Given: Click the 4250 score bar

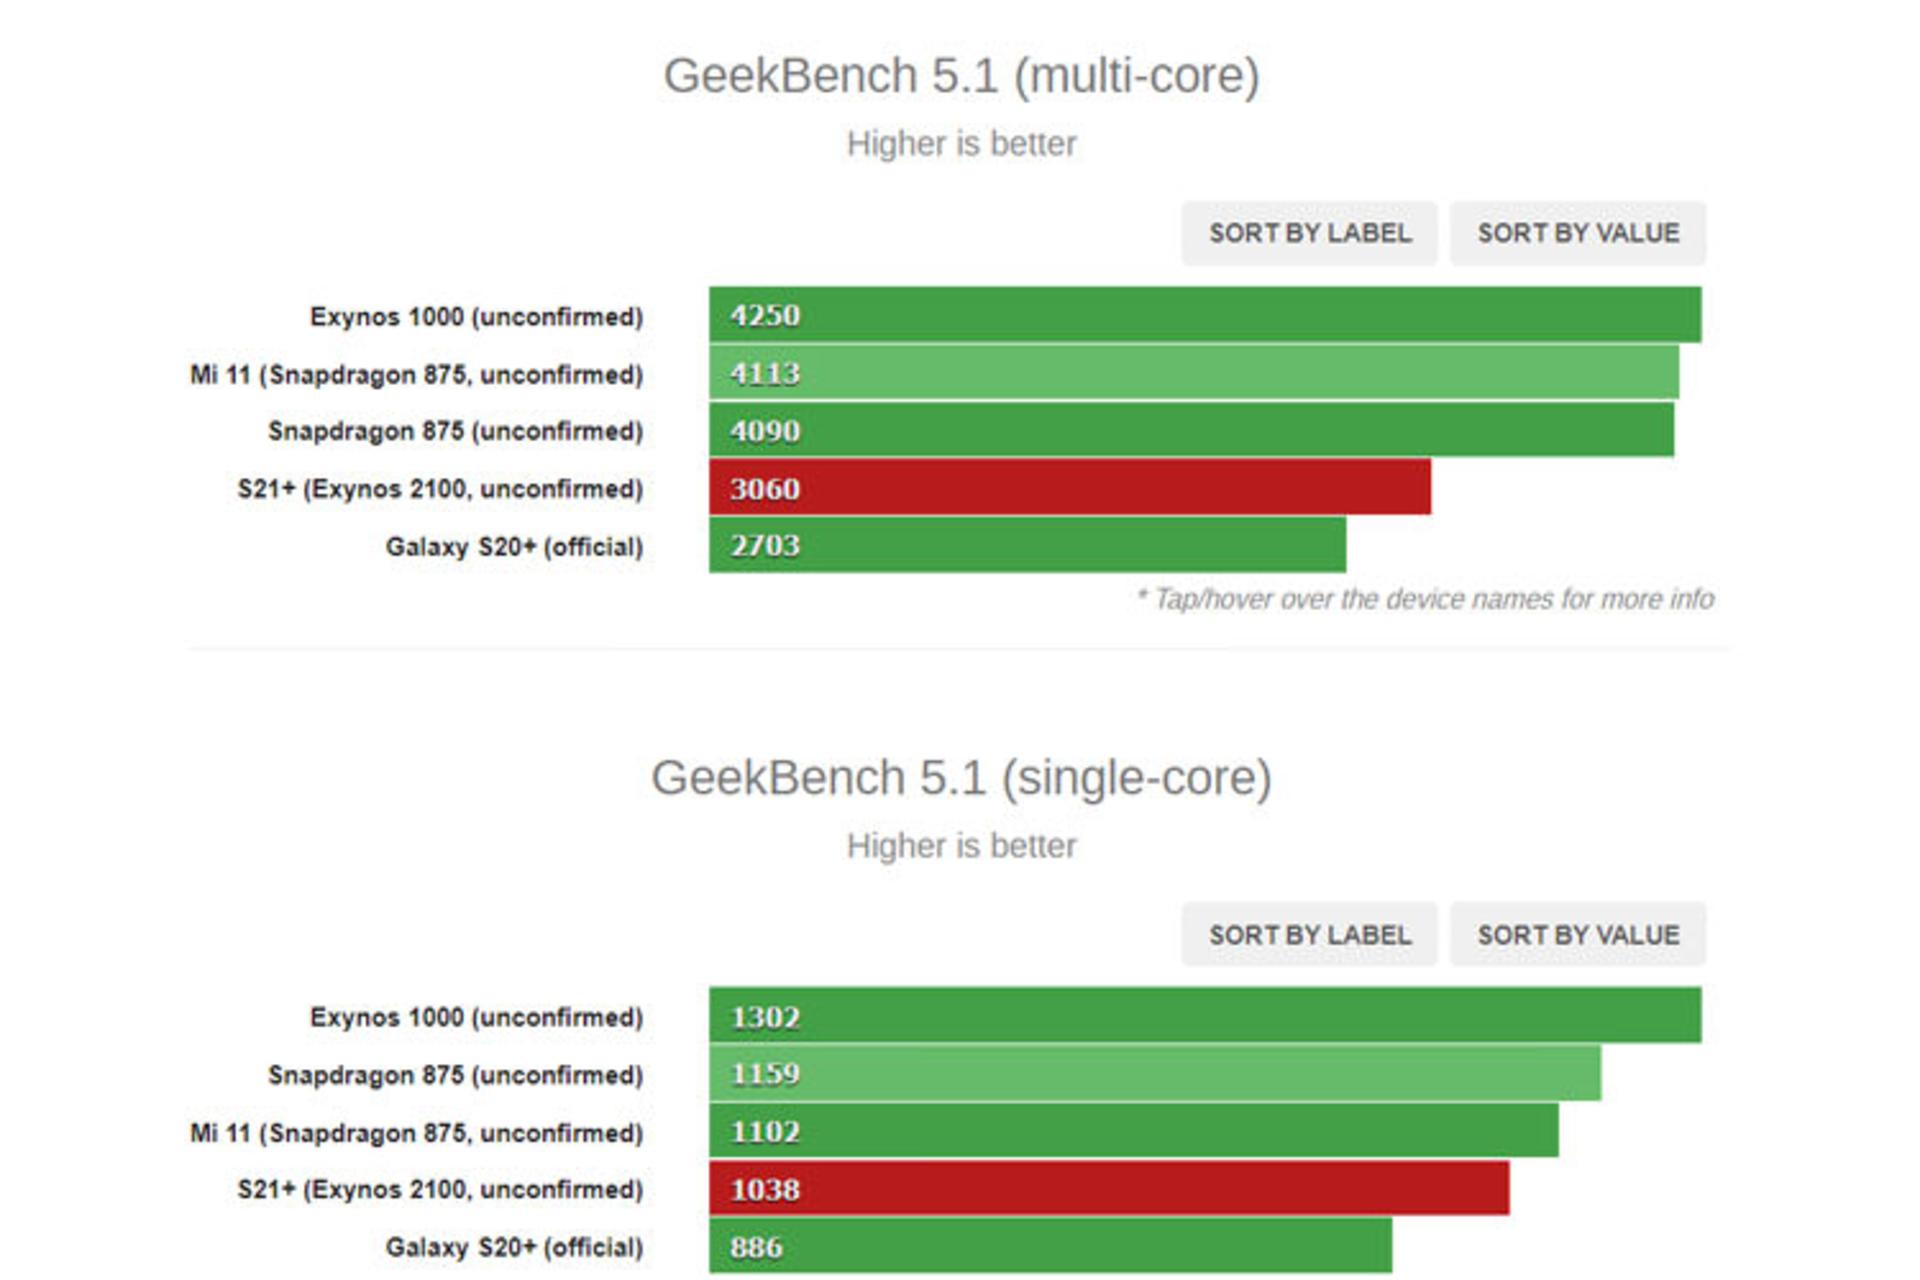Looking at the screenshot, I should tap(1205, 314).
